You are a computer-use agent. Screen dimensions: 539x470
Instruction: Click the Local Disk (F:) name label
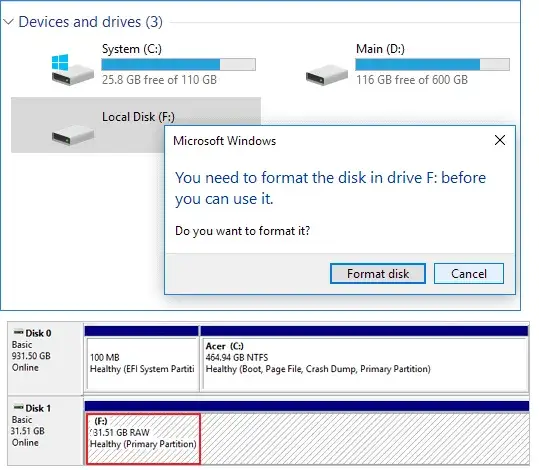click(x=139, y=117)
